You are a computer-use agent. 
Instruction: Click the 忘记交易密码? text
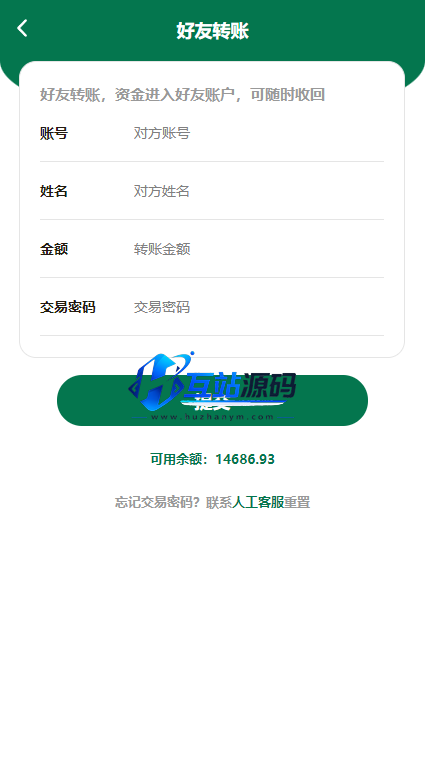pyautogui.click(x=157, y=502)
